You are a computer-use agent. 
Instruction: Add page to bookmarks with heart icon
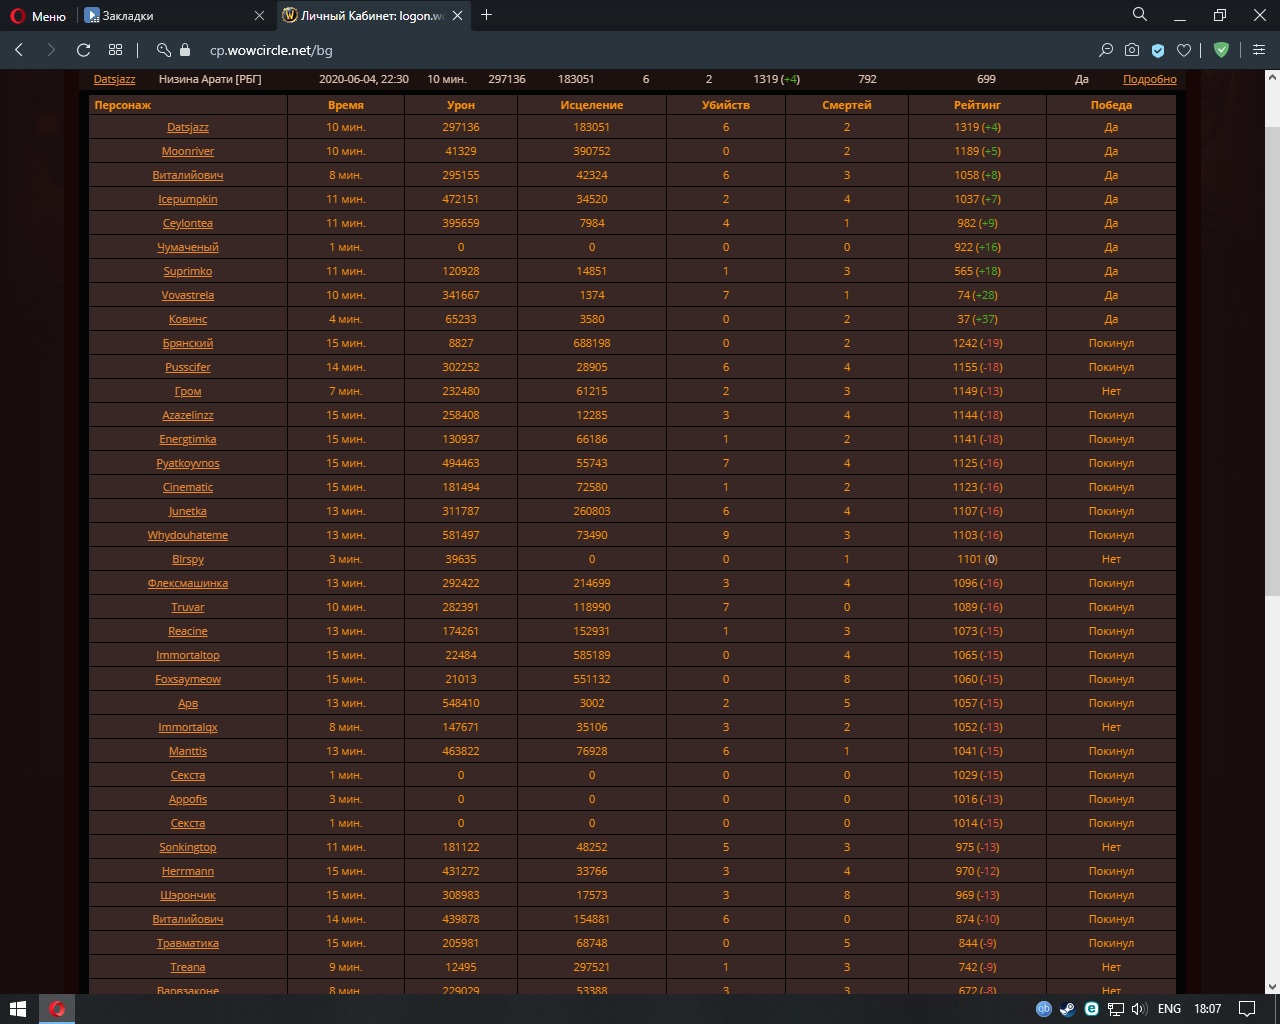[1184, 50]
